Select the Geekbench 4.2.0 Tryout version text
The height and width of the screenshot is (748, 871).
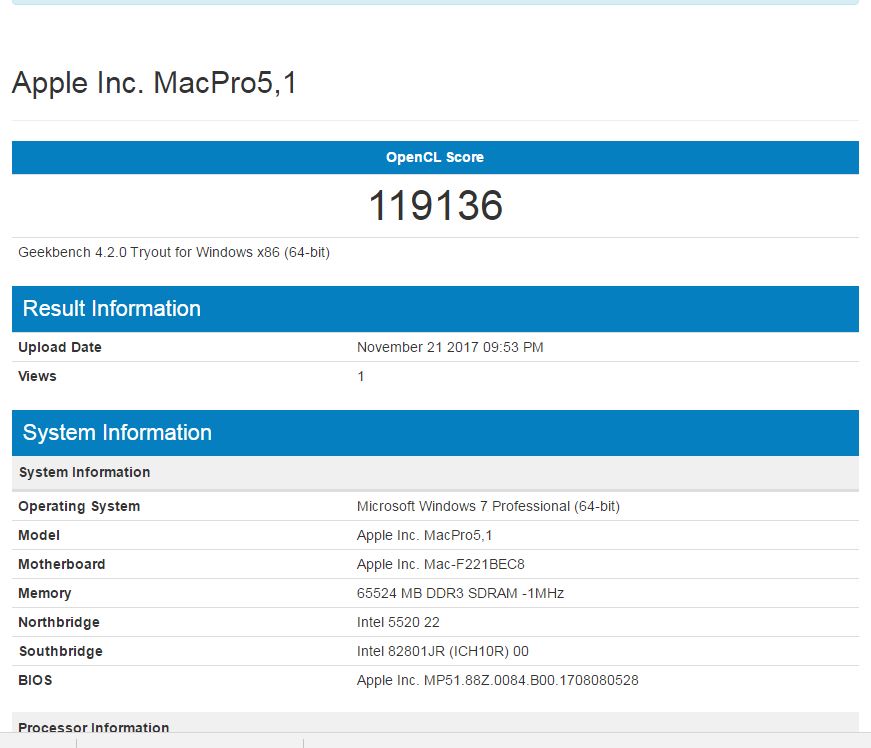click(174, 252)
